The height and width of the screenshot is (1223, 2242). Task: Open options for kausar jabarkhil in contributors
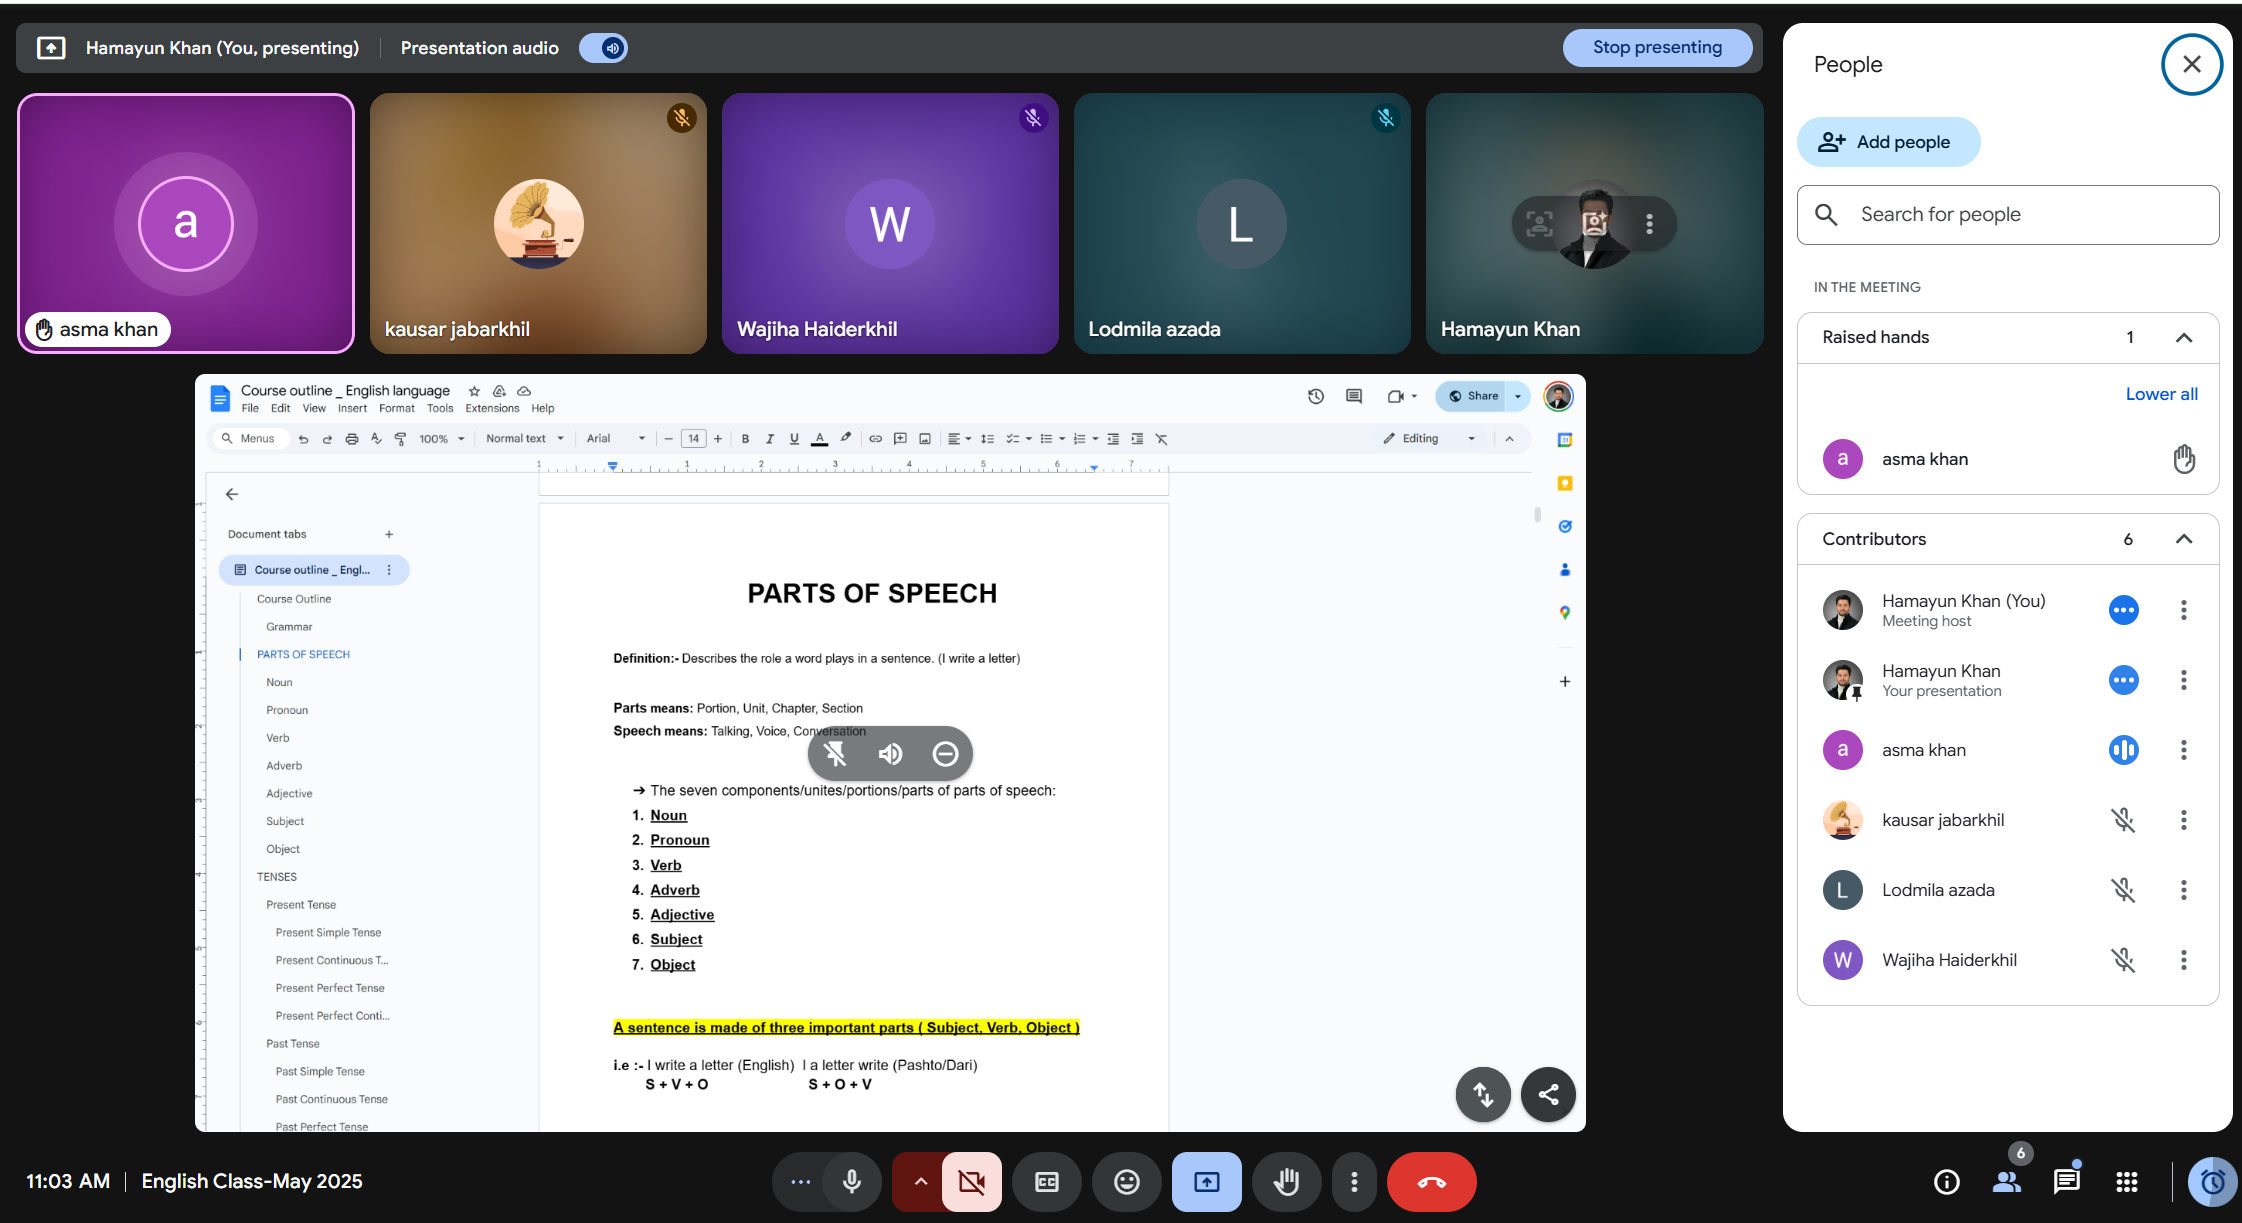point(2184,820)
